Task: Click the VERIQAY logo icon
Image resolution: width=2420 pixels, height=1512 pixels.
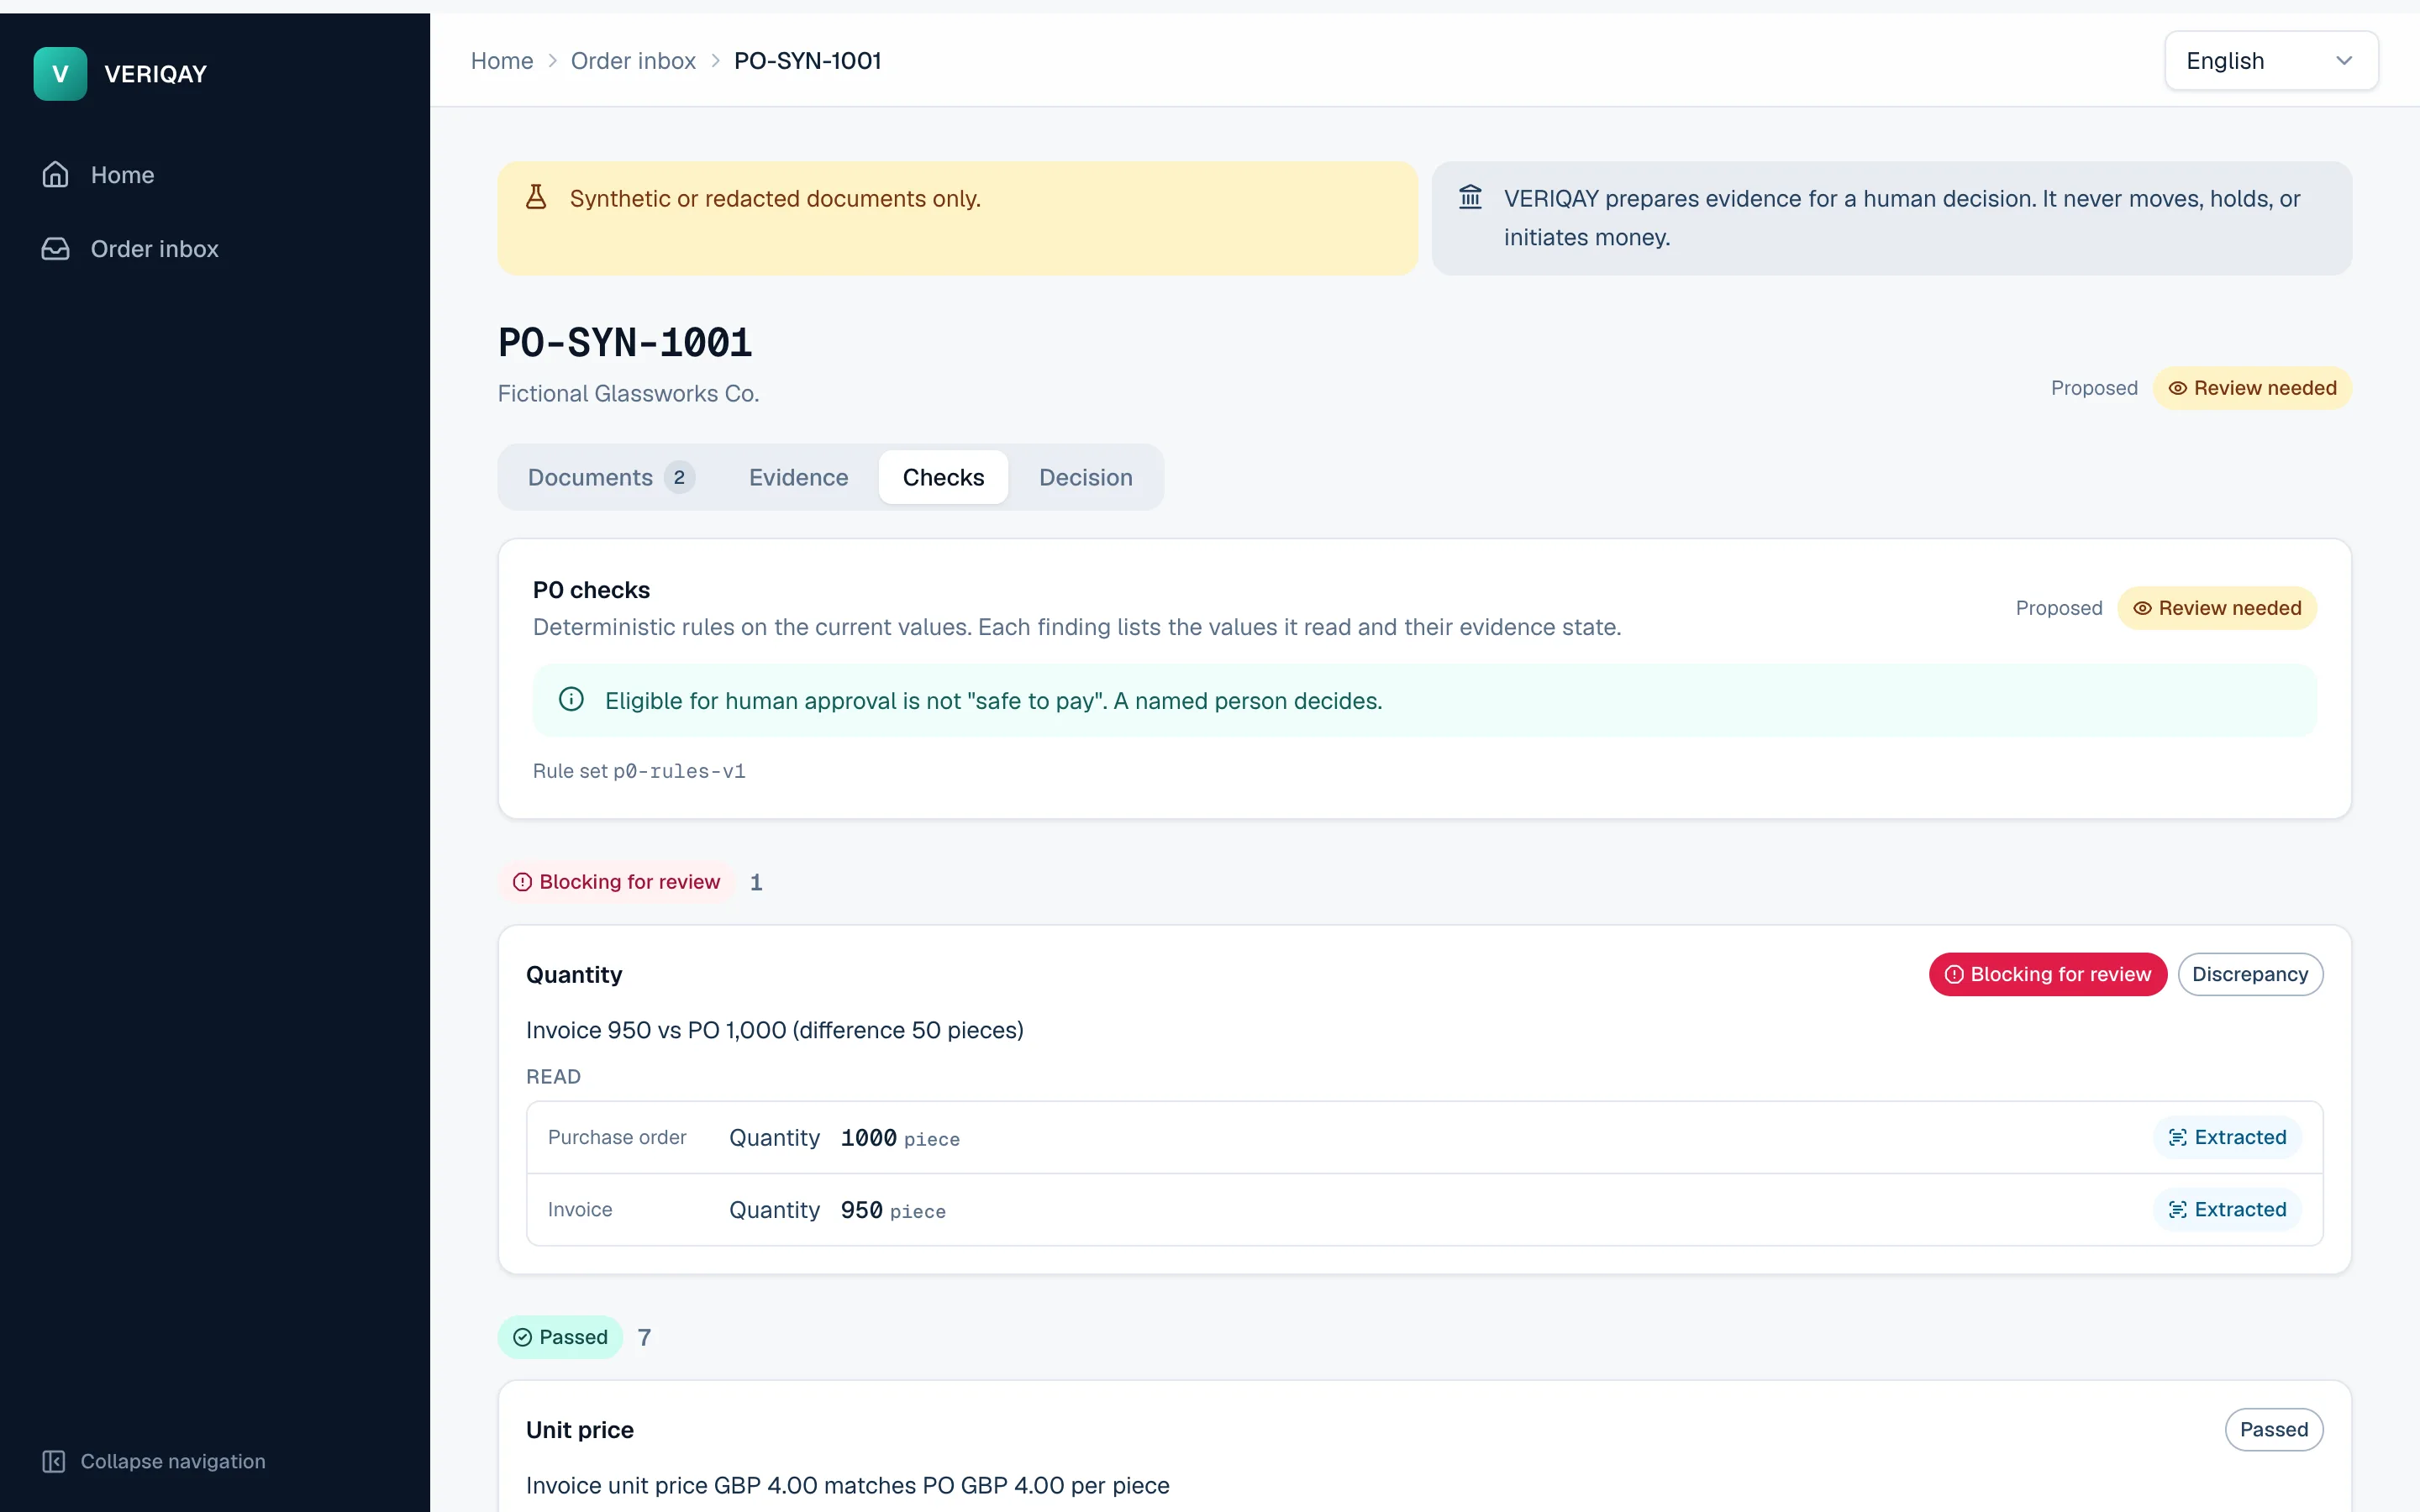Action: pos(60,74)
